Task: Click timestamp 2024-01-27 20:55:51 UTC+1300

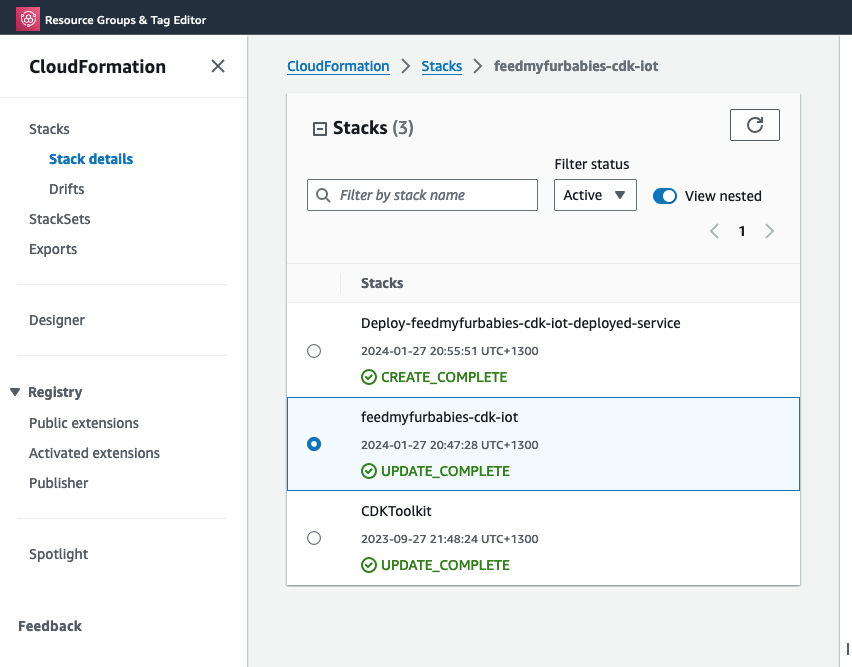Action: pos(450,351)
